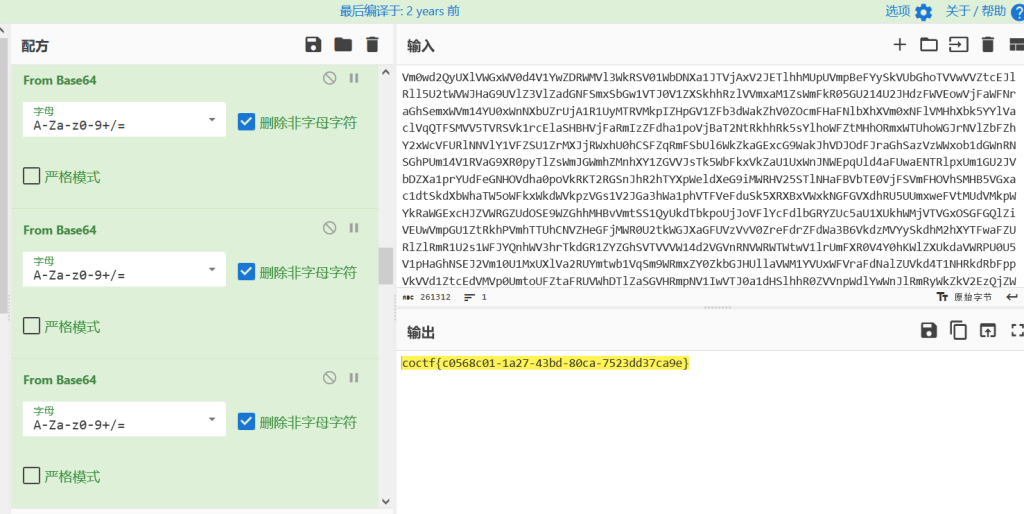The width and height of the screenshot is (1024, 514).
Task: Enable 严格模式 in the second From Base64
Action: pyautogui.click(x=31, y=326)
